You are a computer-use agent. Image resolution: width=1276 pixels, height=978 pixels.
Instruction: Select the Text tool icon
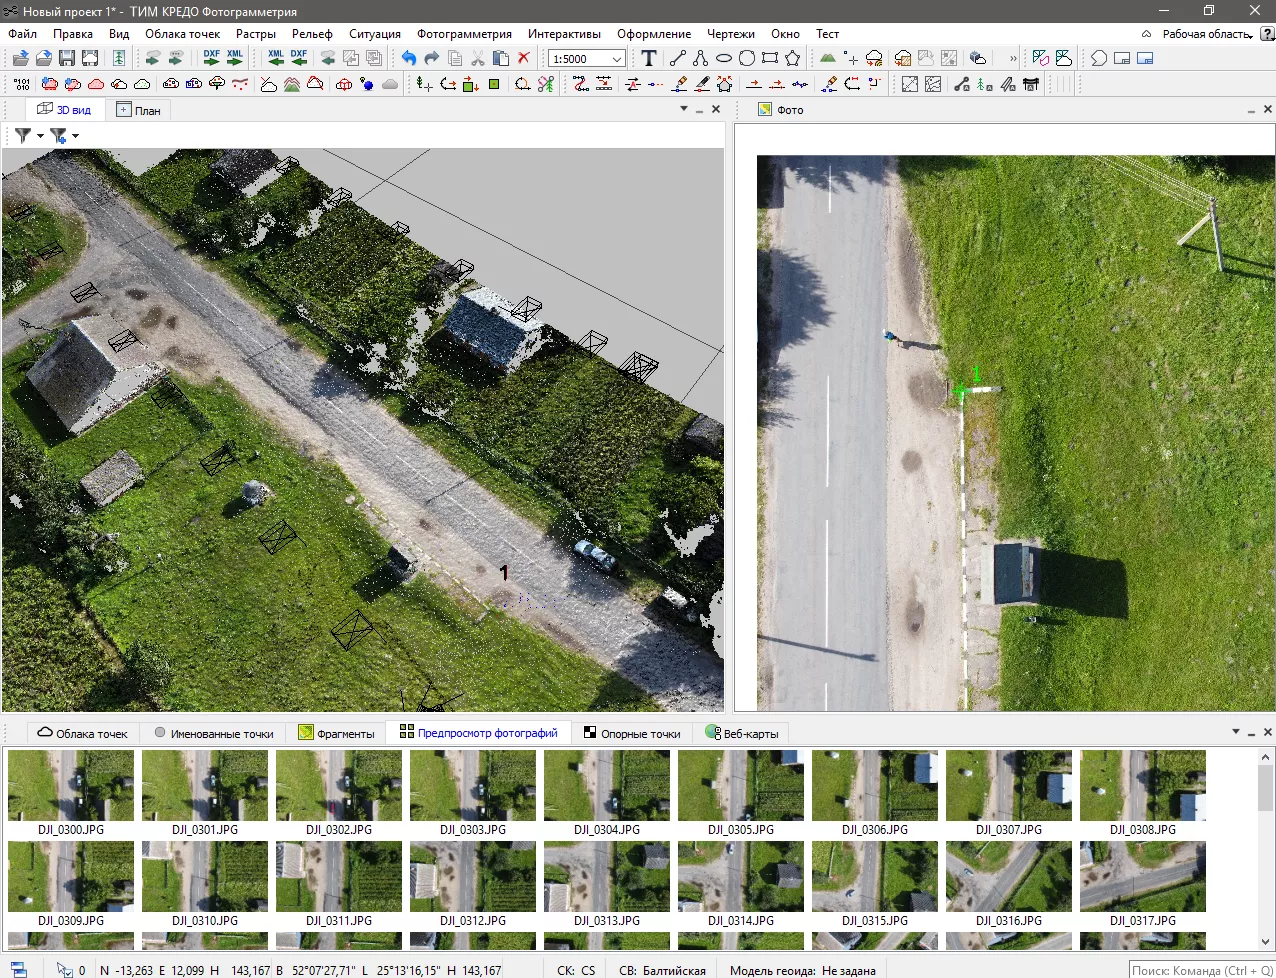coord(649,59)
